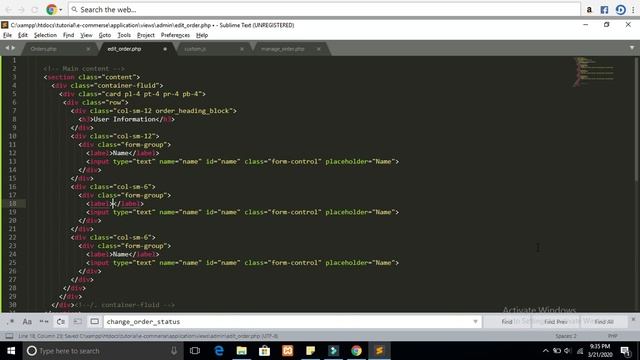Open the Project menu
The width and height of the screenshot is (640, 360).
(x=146, y=35)
